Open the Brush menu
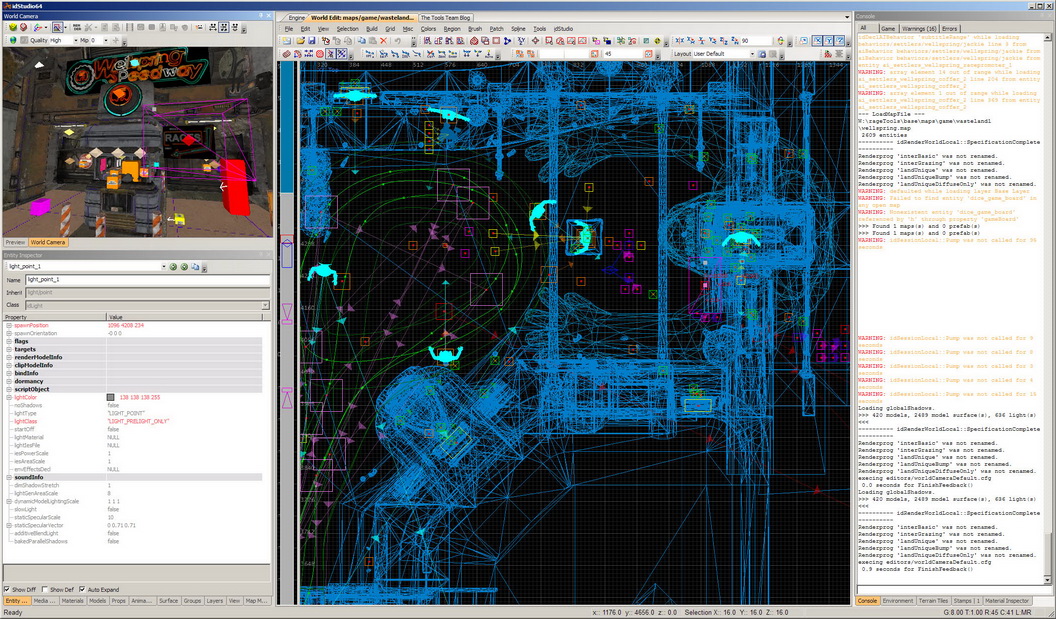 click(475, 29)
